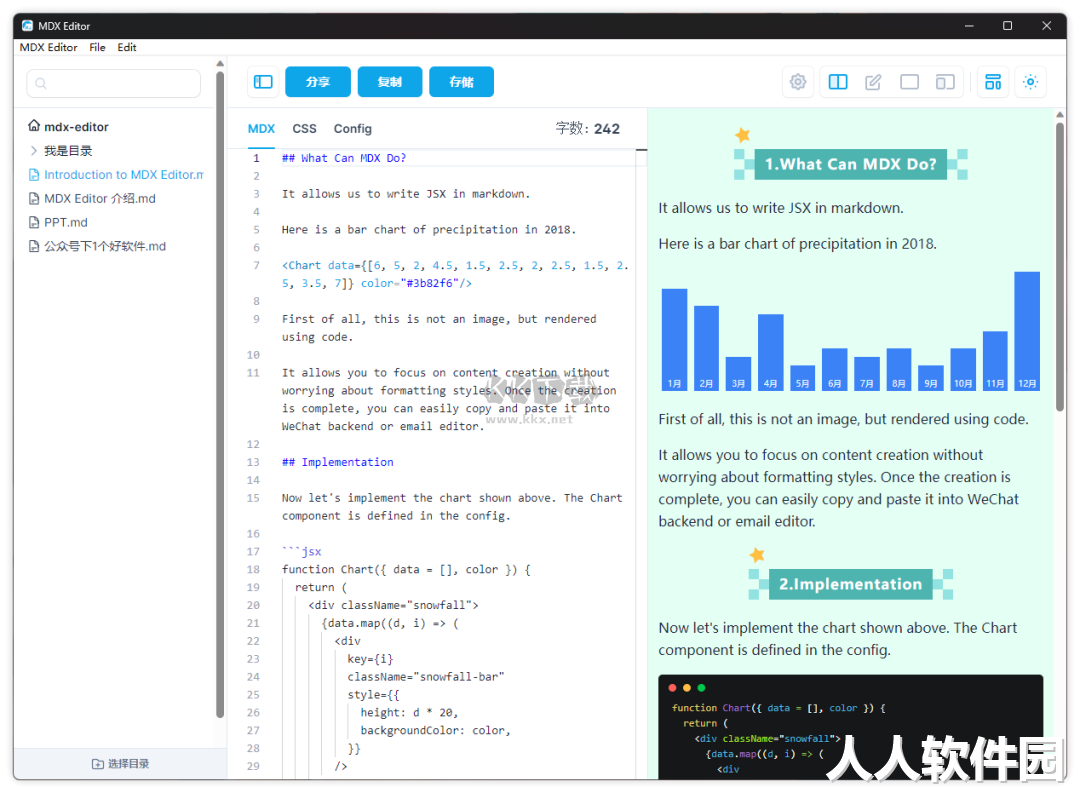Click the 复制 copy button
Viewport: 1080px width, 793px height.
coord(390,82)
